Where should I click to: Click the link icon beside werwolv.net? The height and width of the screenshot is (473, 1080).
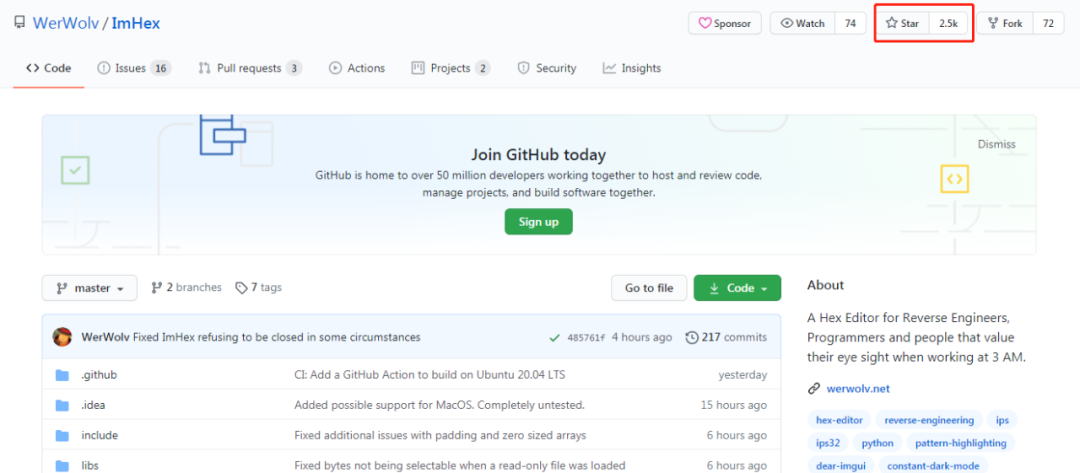814,388
